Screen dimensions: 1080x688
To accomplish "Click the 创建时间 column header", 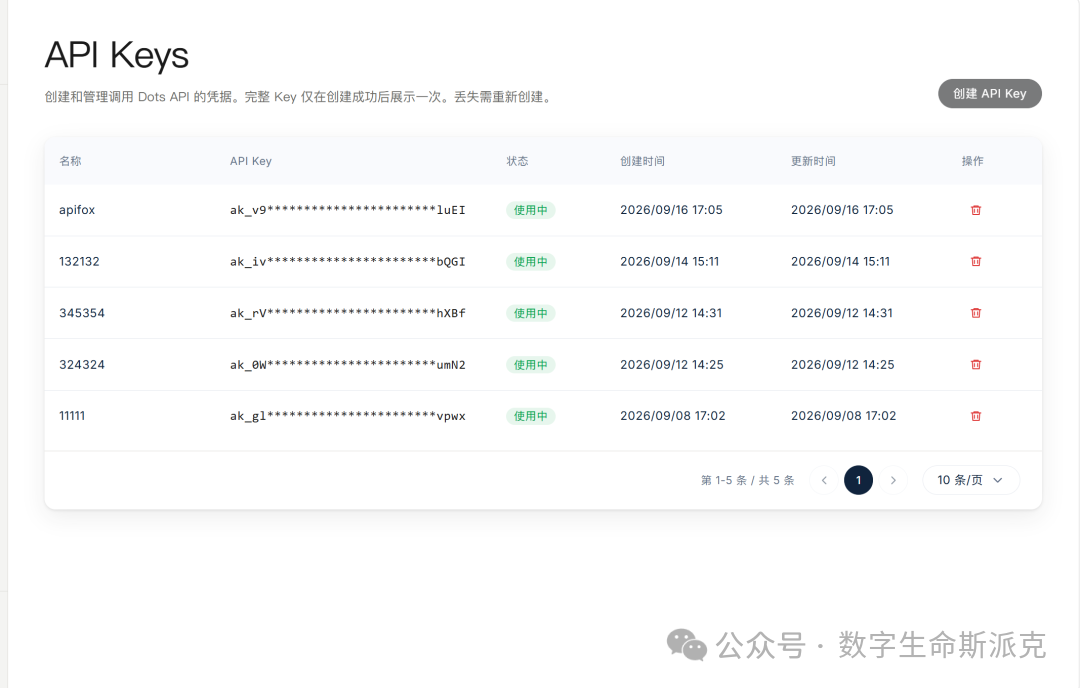I will click(642, 161).
